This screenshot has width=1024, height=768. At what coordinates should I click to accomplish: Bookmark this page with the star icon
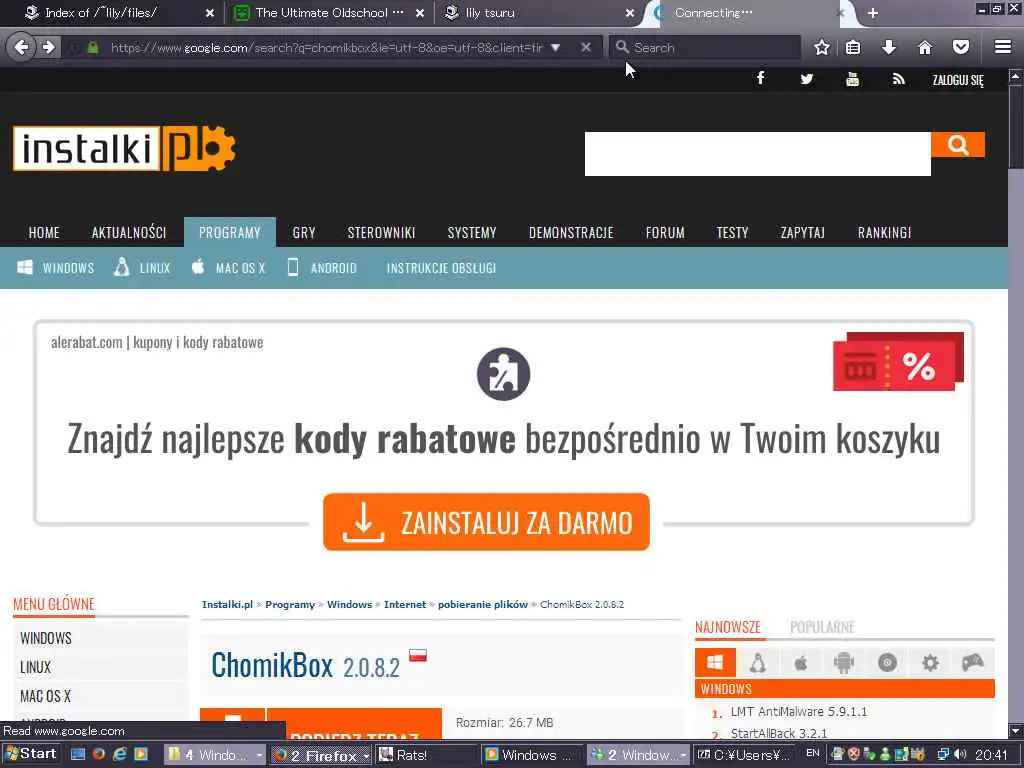[x=822, y=47]
